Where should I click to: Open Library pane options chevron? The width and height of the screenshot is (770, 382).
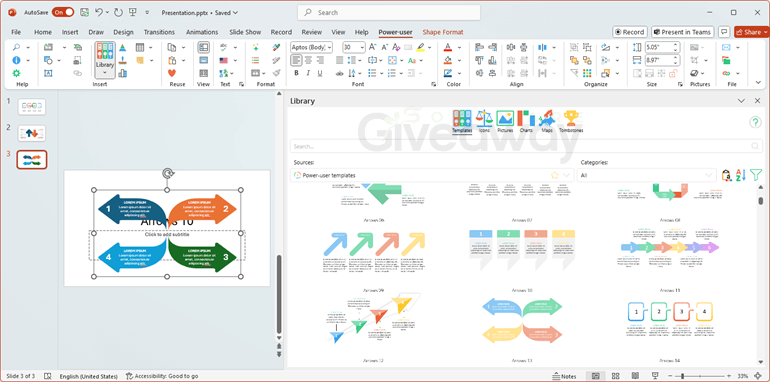742,101
